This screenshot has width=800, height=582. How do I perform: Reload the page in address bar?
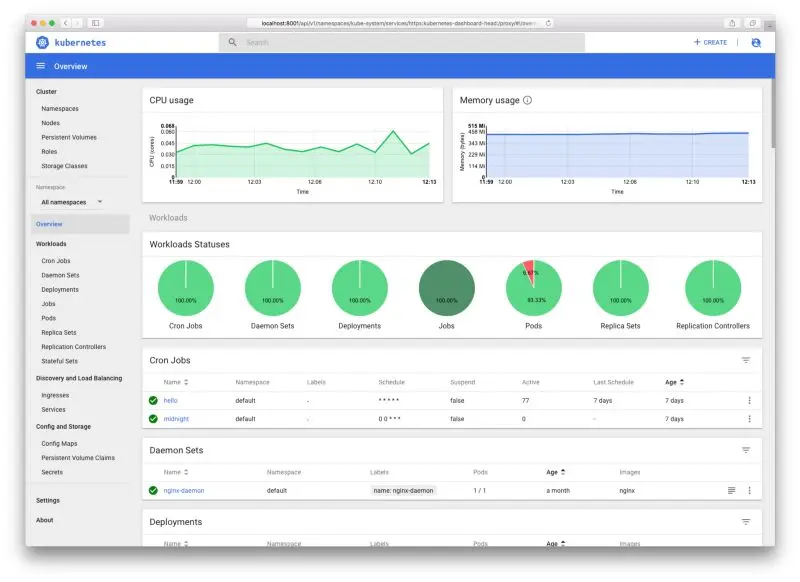coord(548,23)
